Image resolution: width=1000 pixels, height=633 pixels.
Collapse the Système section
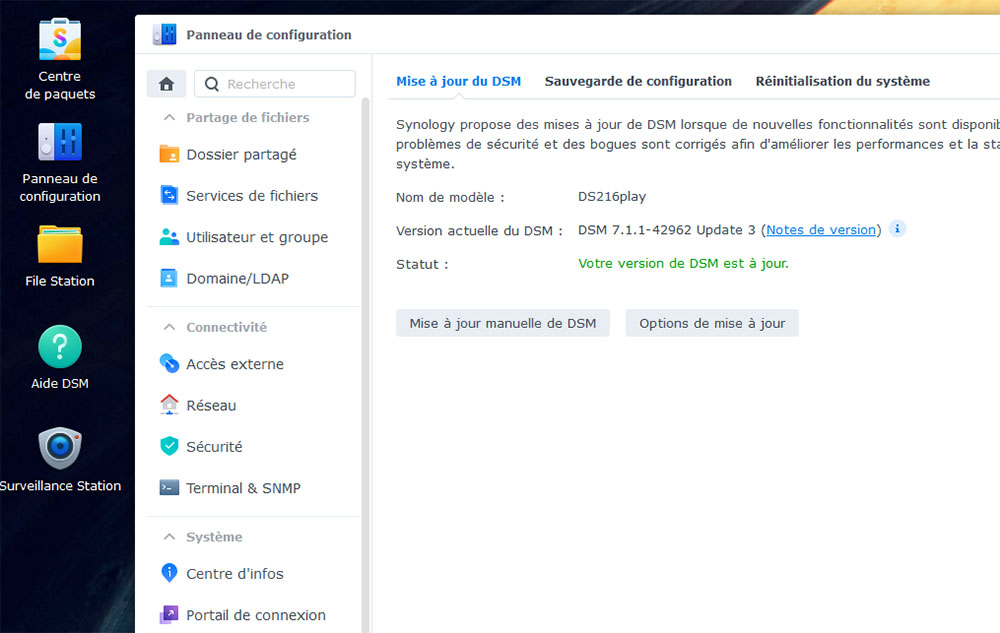(x=169, y=537)
